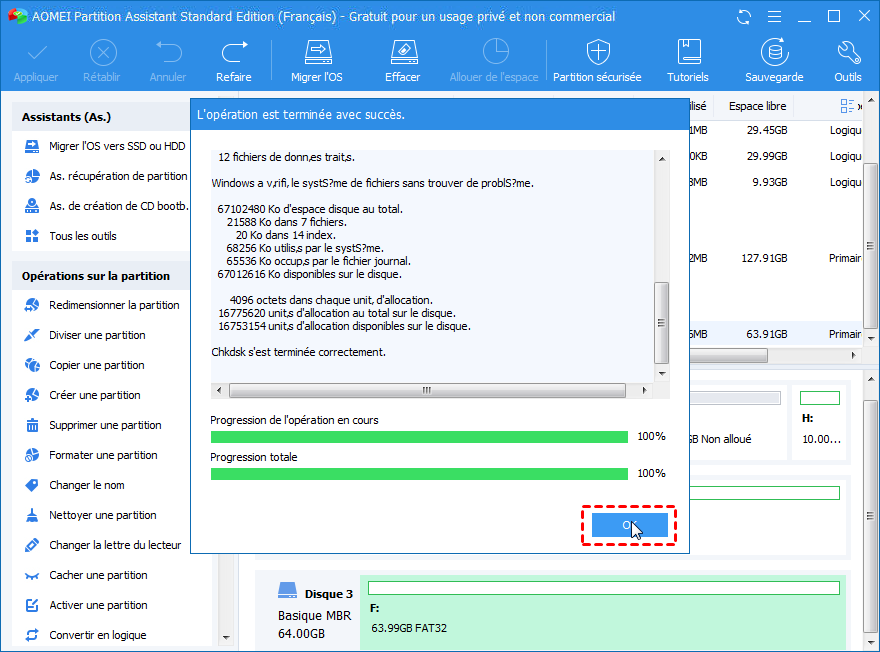Select the row with 127.91GB free
Viewport: 880px width, 652px height.
776,259
